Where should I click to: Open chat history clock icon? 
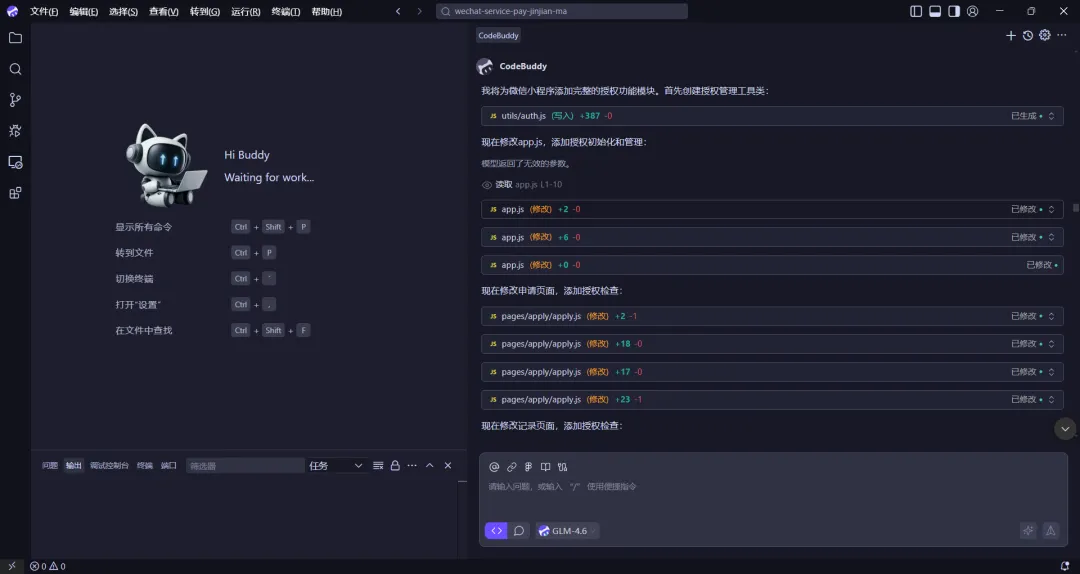point(1028,35)
